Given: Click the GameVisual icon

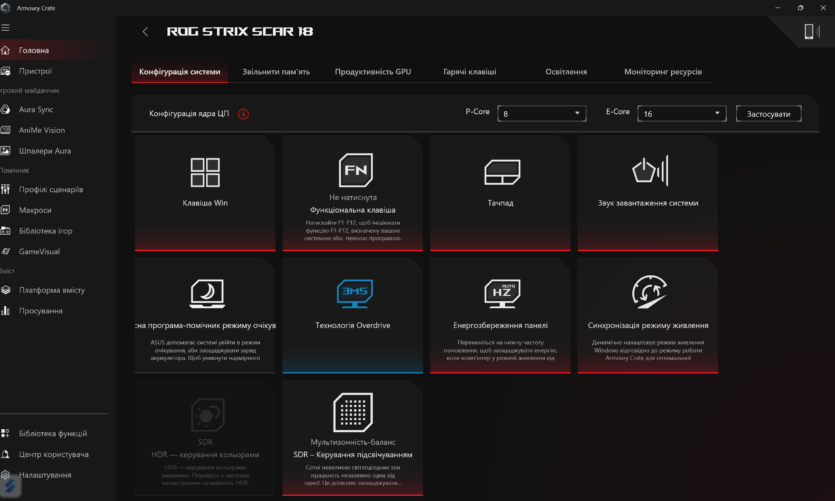Looking at the screenshot, I should [x=5, y=251].
